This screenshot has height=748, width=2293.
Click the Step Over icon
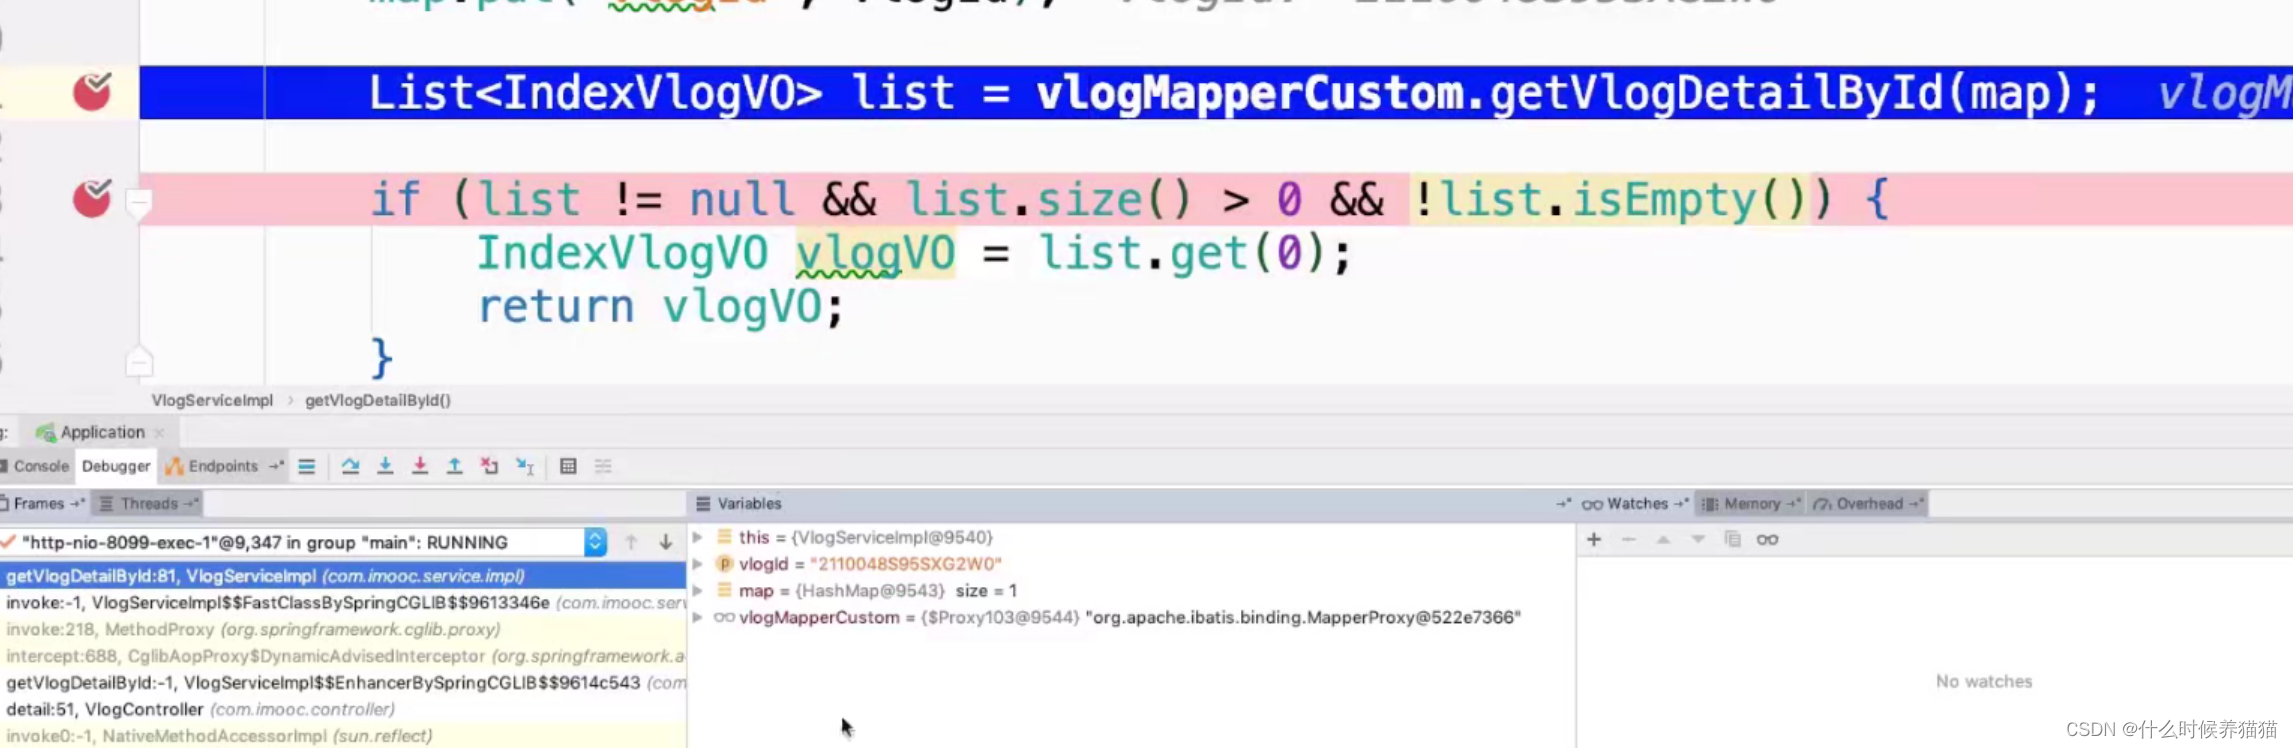(x=350, y=466)
